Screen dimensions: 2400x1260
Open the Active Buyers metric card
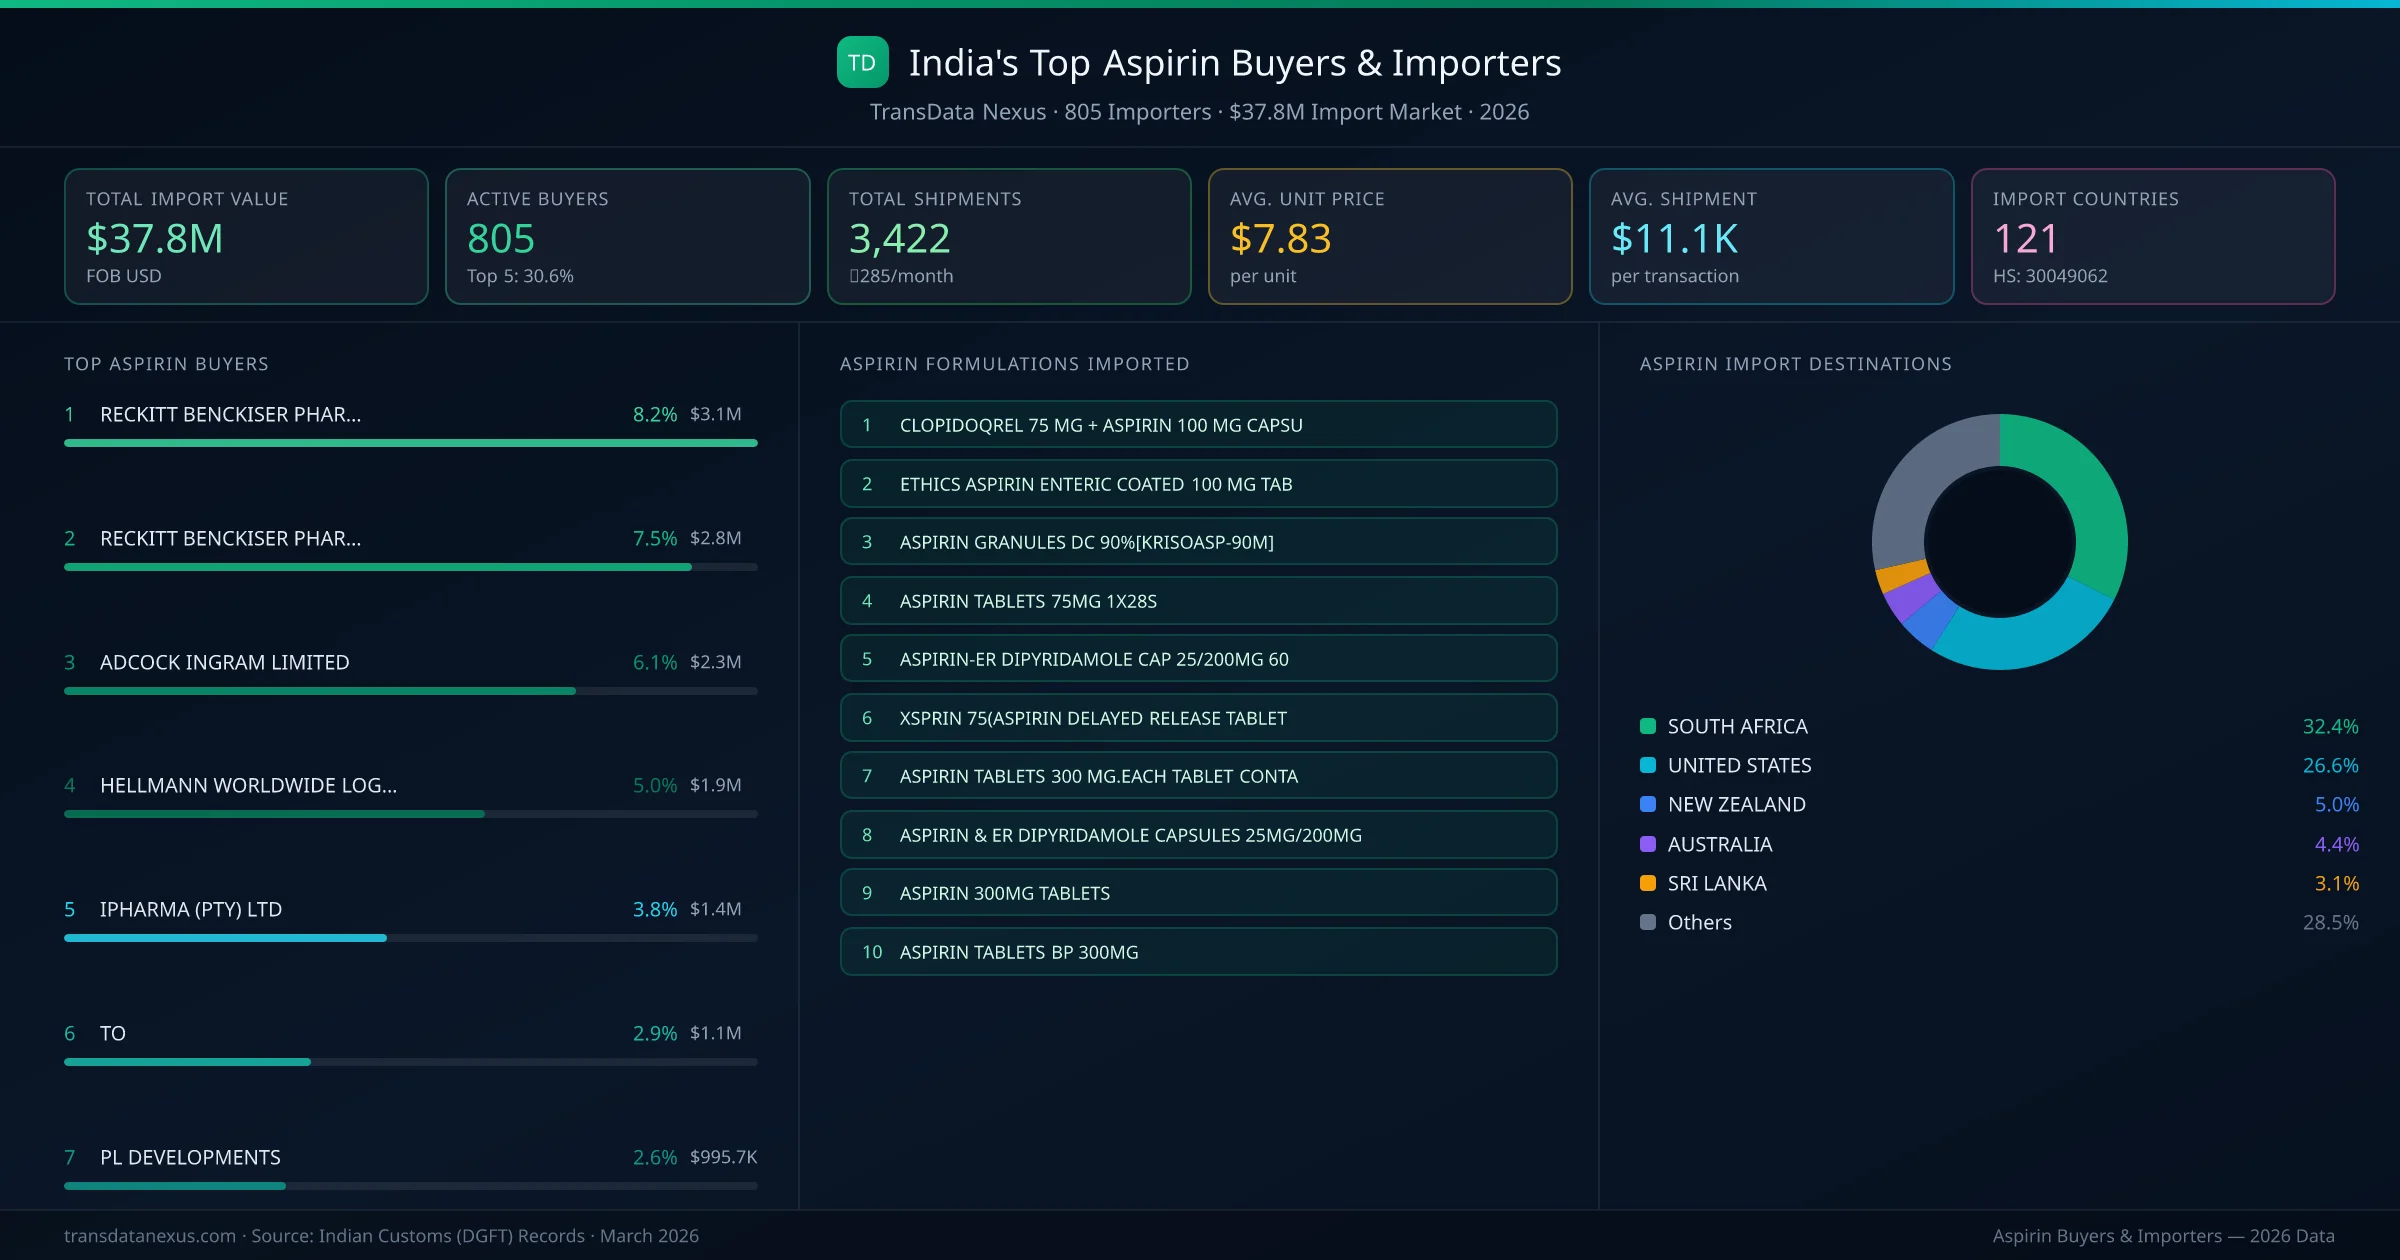627,236
